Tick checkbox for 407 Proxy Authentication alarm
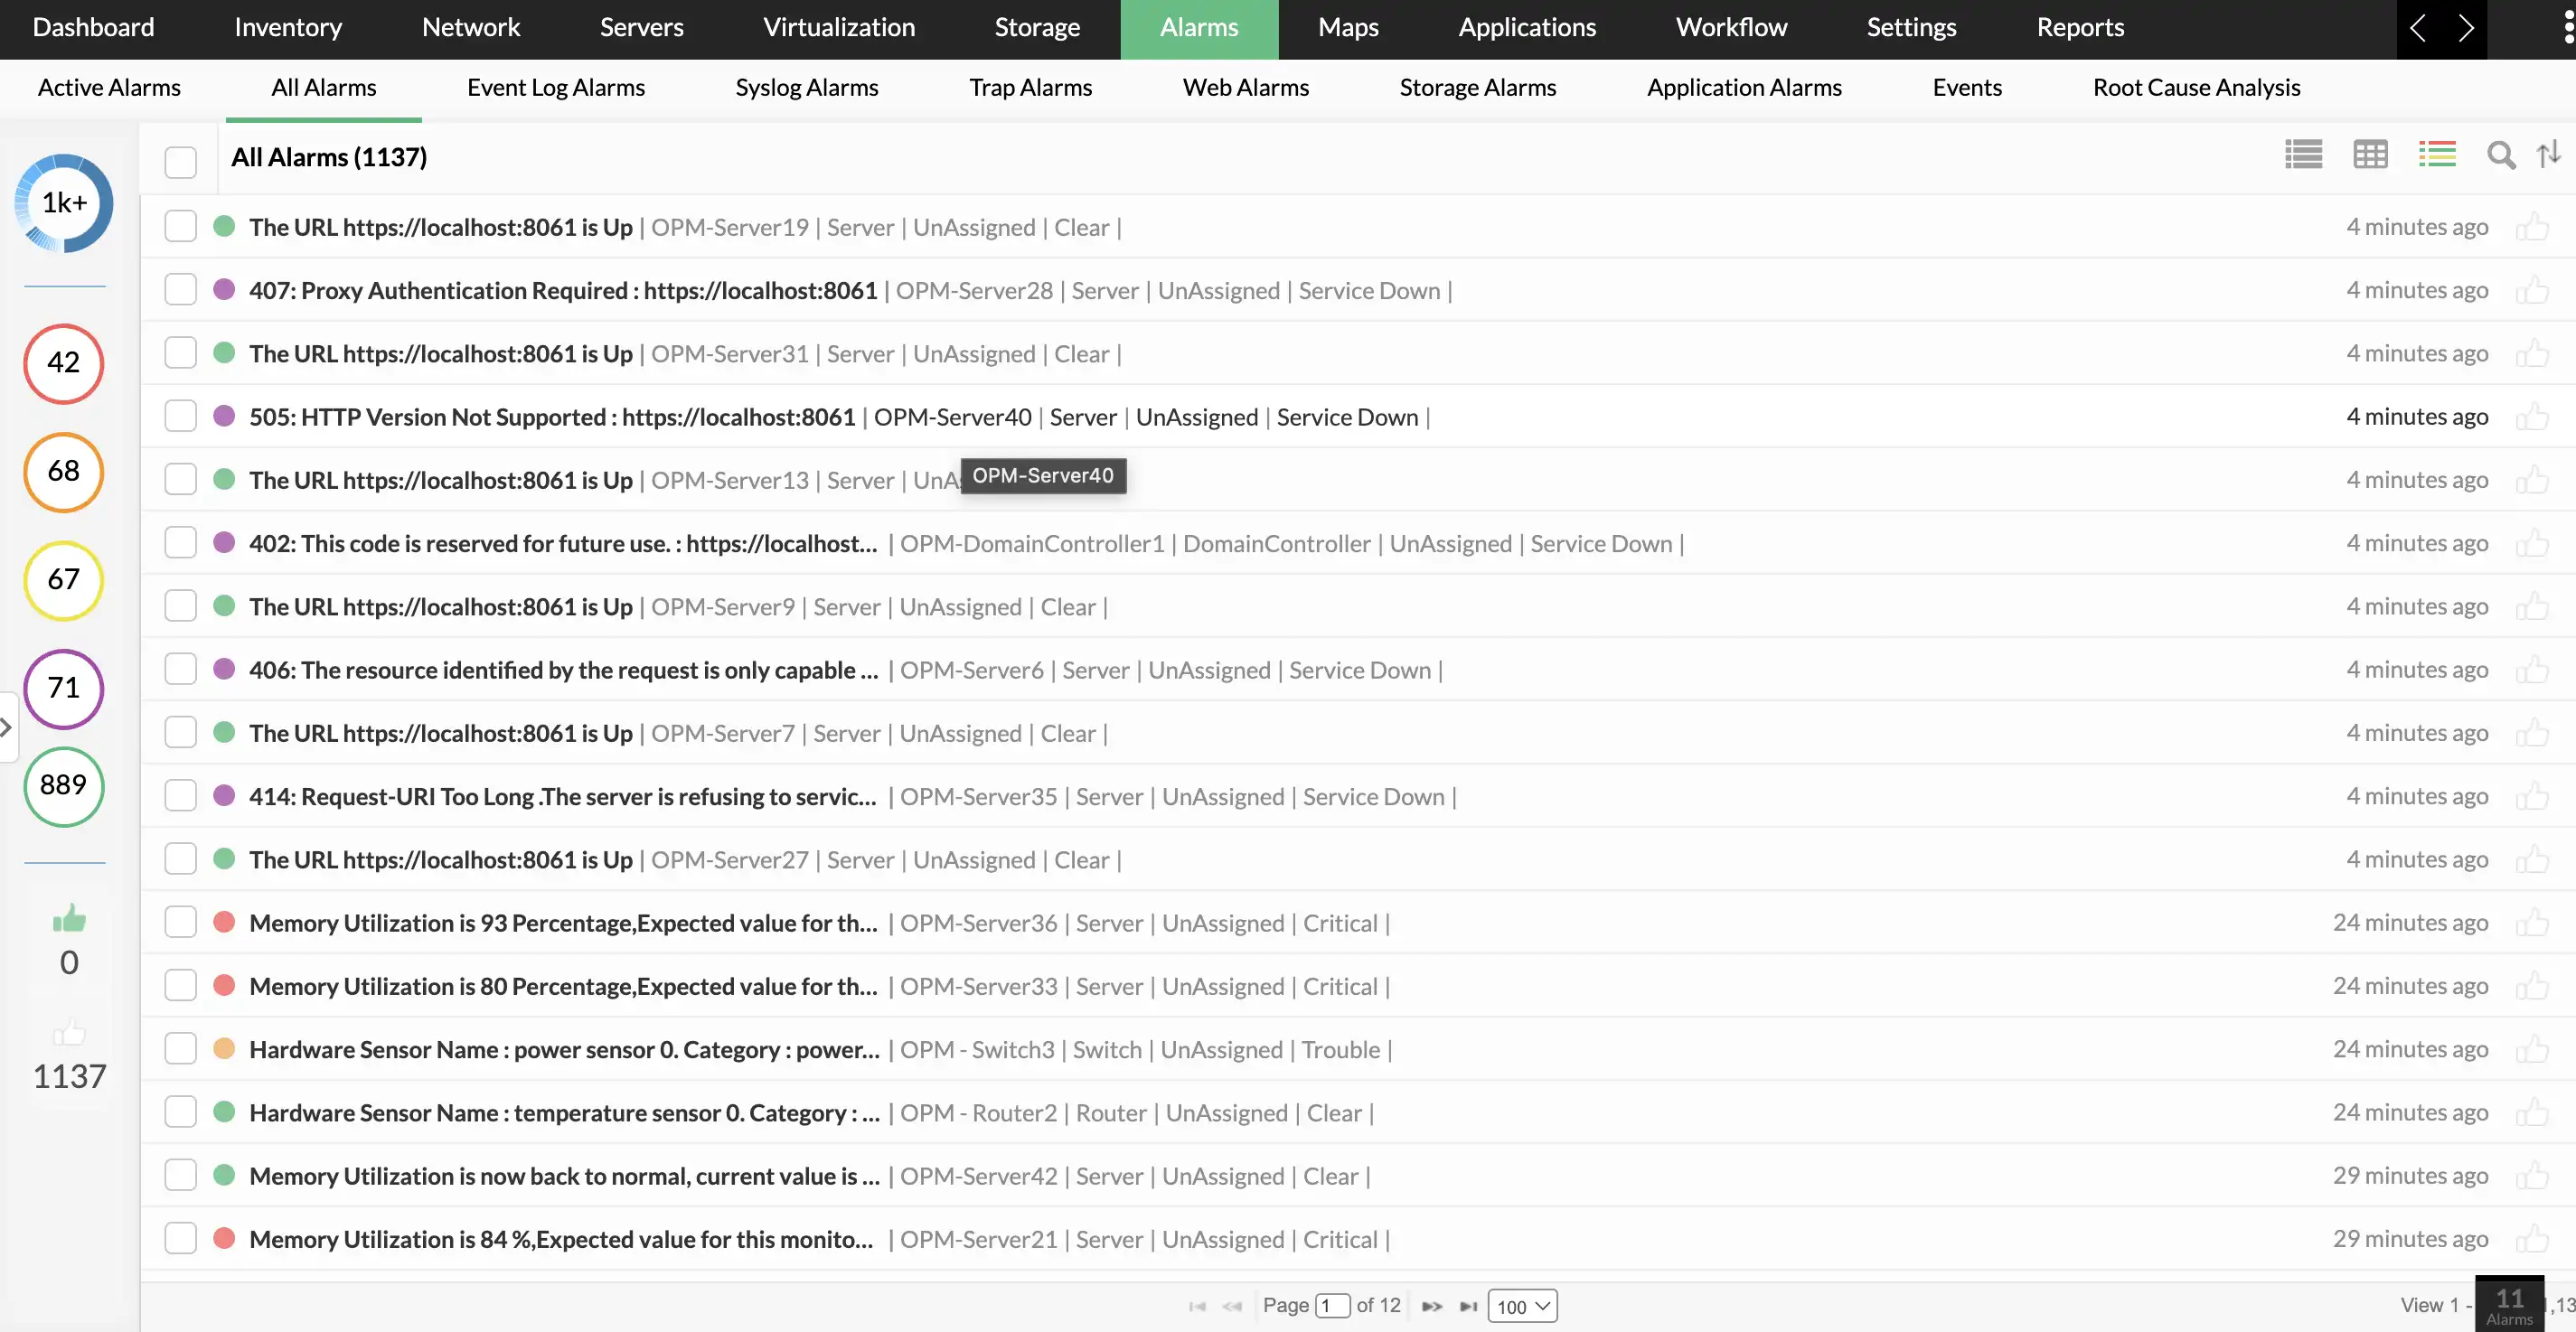Screen dimensions: 2576x1332 [x=181, y=290]
